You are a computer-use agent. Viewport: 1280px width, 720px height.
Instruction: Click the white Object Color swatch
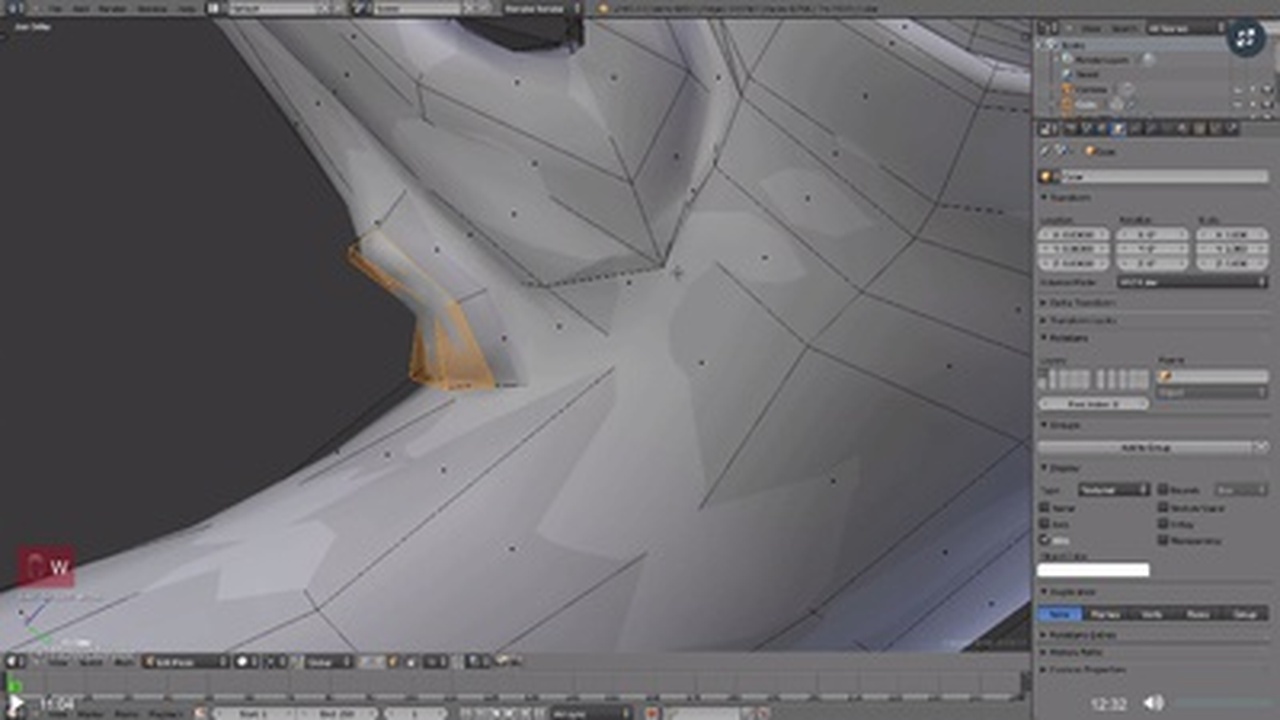(x=1093, y=570)
